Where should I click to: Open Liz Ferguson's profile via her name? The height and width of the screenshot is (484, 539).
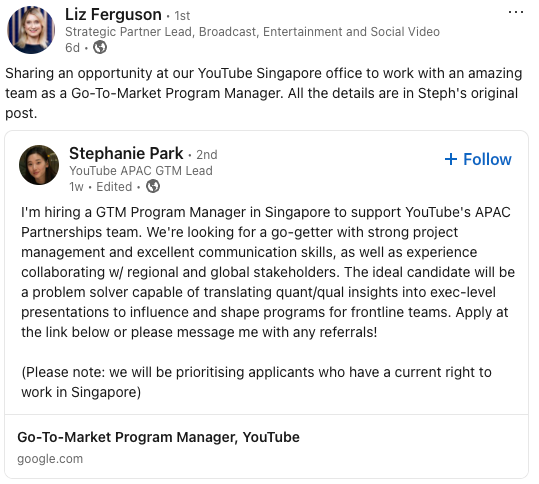tap(113, 15)
